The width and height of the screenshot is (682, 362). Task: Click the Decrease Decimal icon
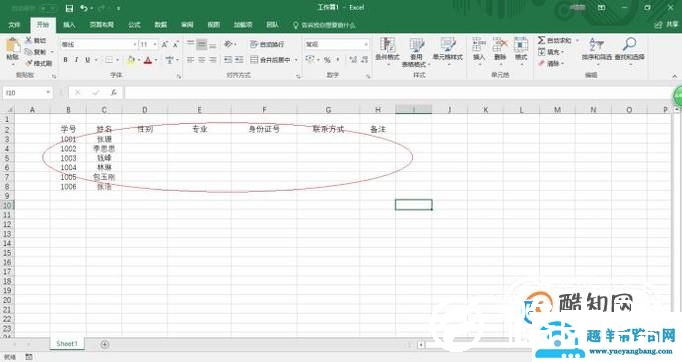[364, 60]
